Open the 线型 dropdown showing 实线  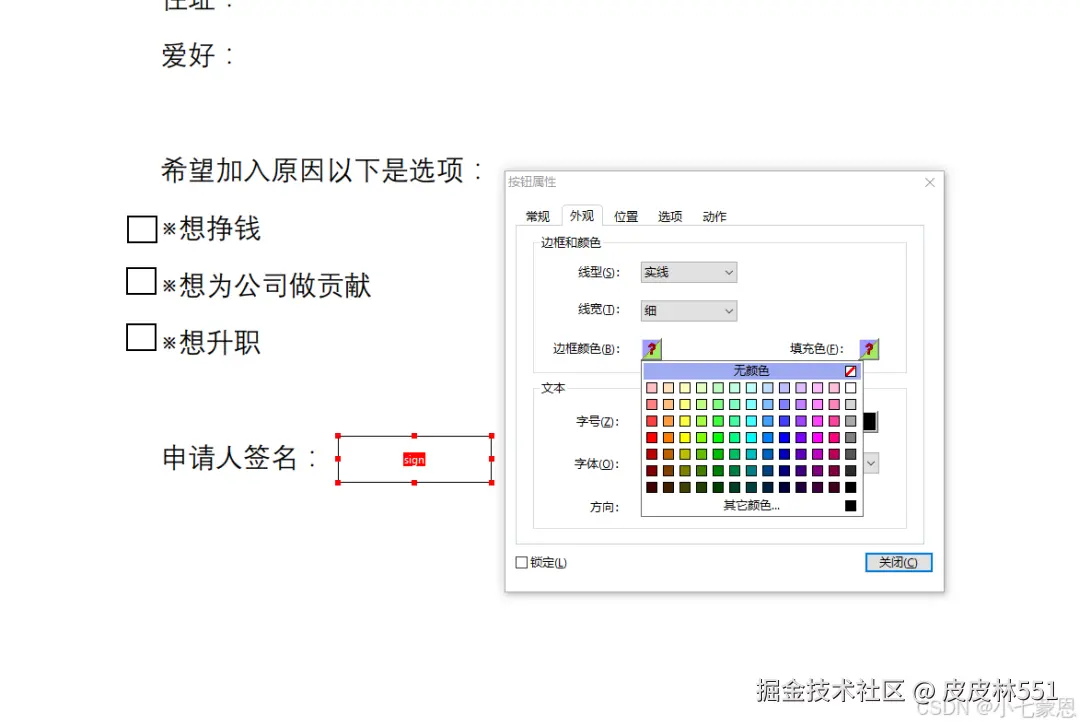(x=688, y=272)
